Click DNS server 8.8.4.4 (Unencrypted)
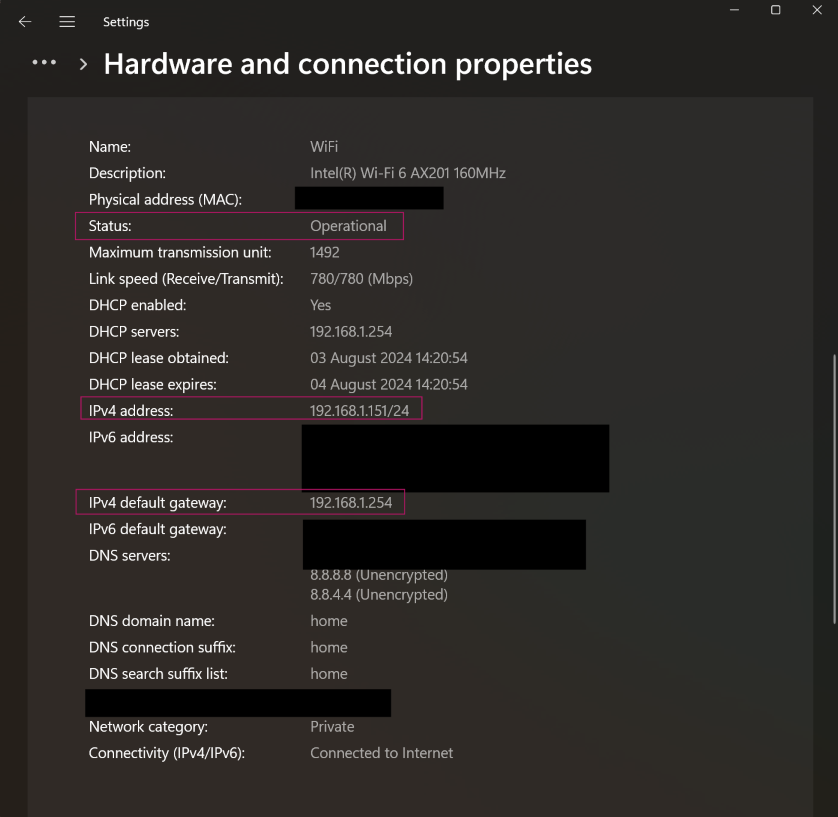This screenshot has width=838, height=817. (x=379, y=595)
